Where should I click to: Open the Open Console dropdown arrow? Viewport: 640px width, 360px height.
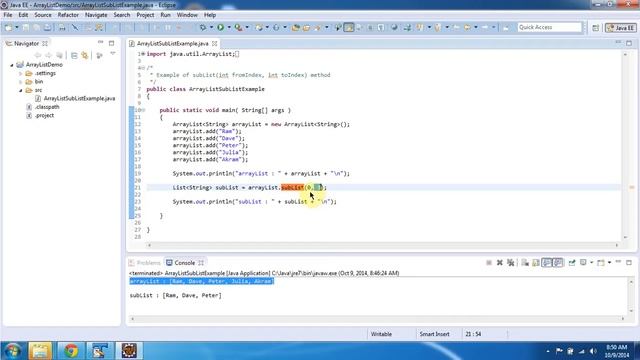[609, 262]
